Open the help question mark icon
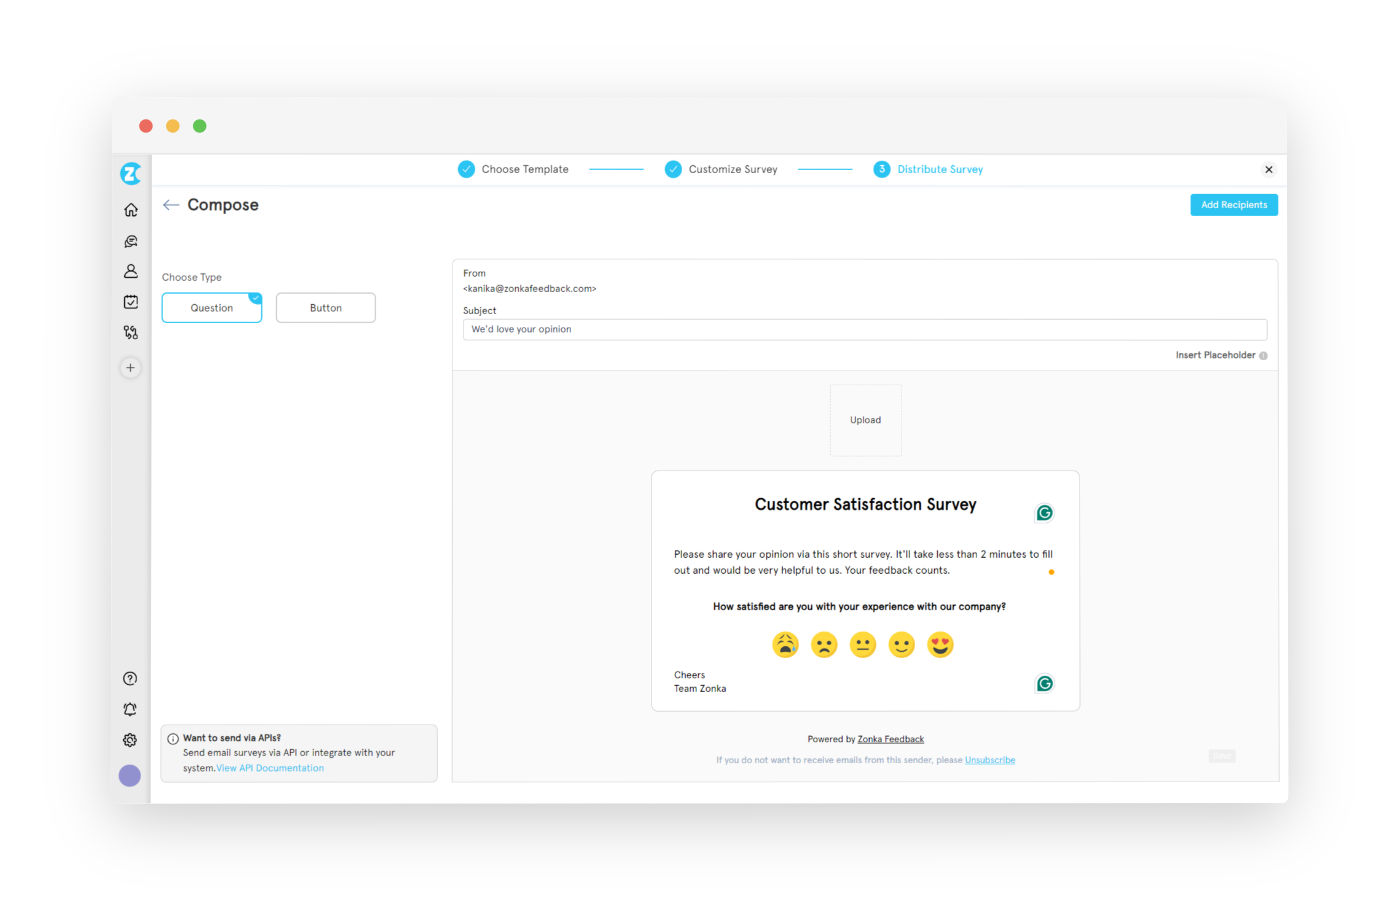Viewport: 1400px width, 900px height. pyautogui.click(x=130, y=677)
